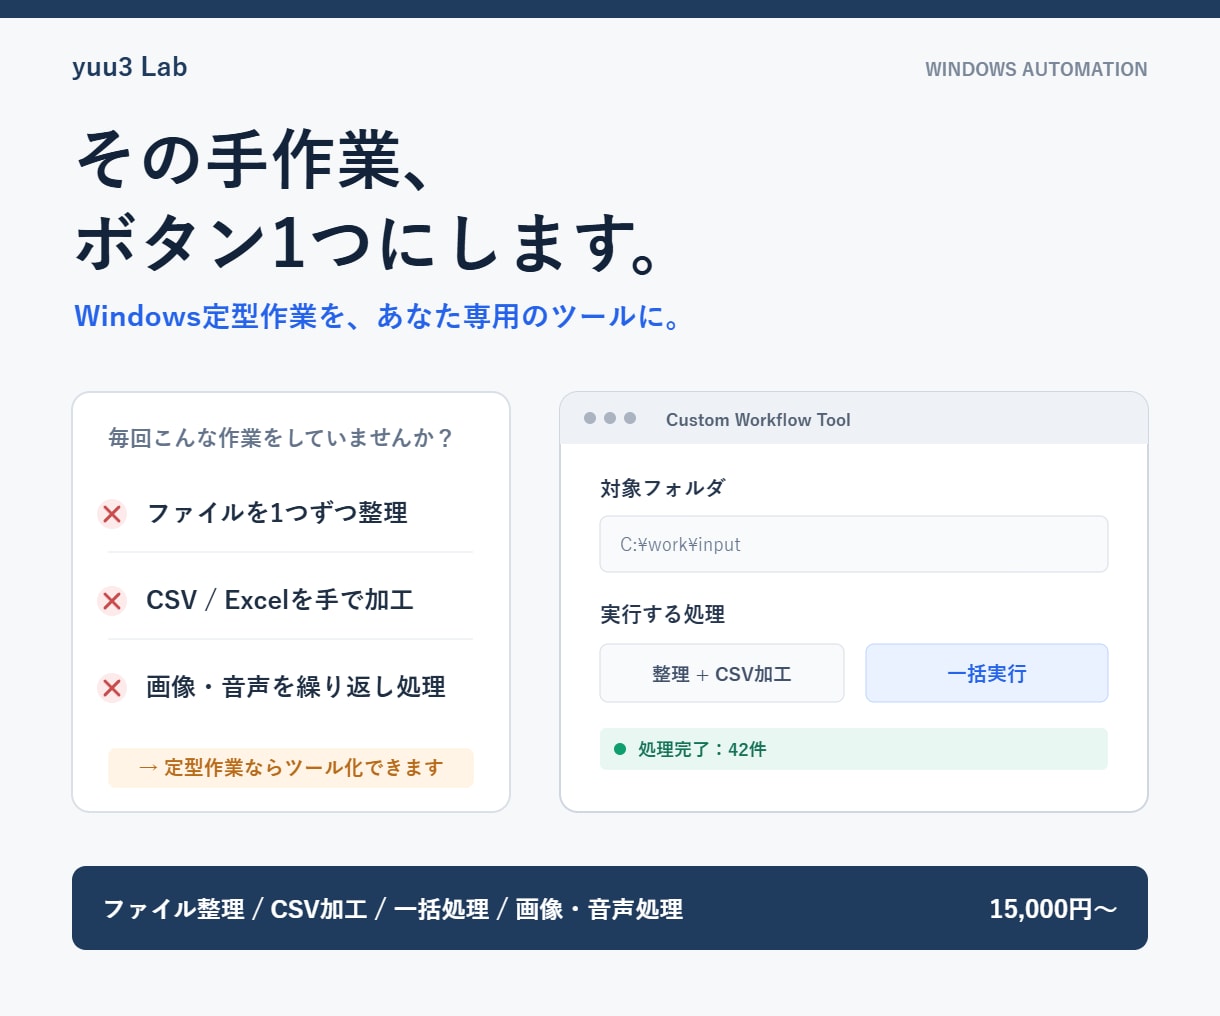Click the 対象フォルダ label
This screenshot has width=1220, height=1016.
(662, 488)
